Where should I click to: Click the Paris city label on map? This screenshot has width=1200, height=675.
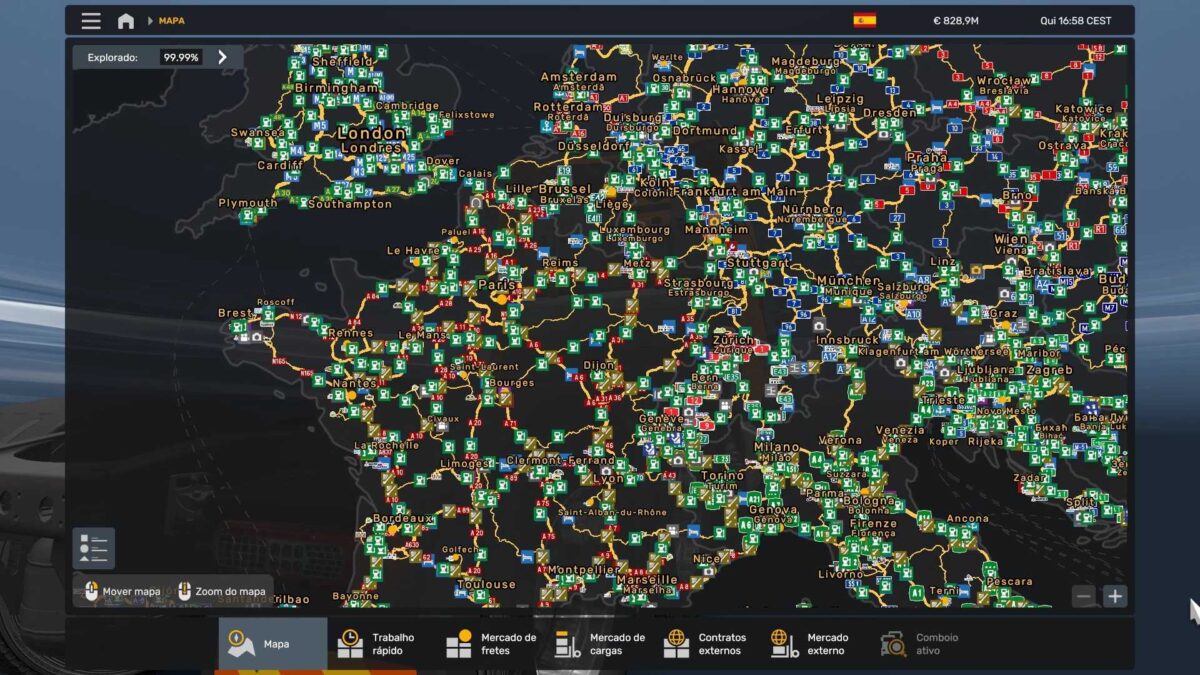click(x=497, y=285)
